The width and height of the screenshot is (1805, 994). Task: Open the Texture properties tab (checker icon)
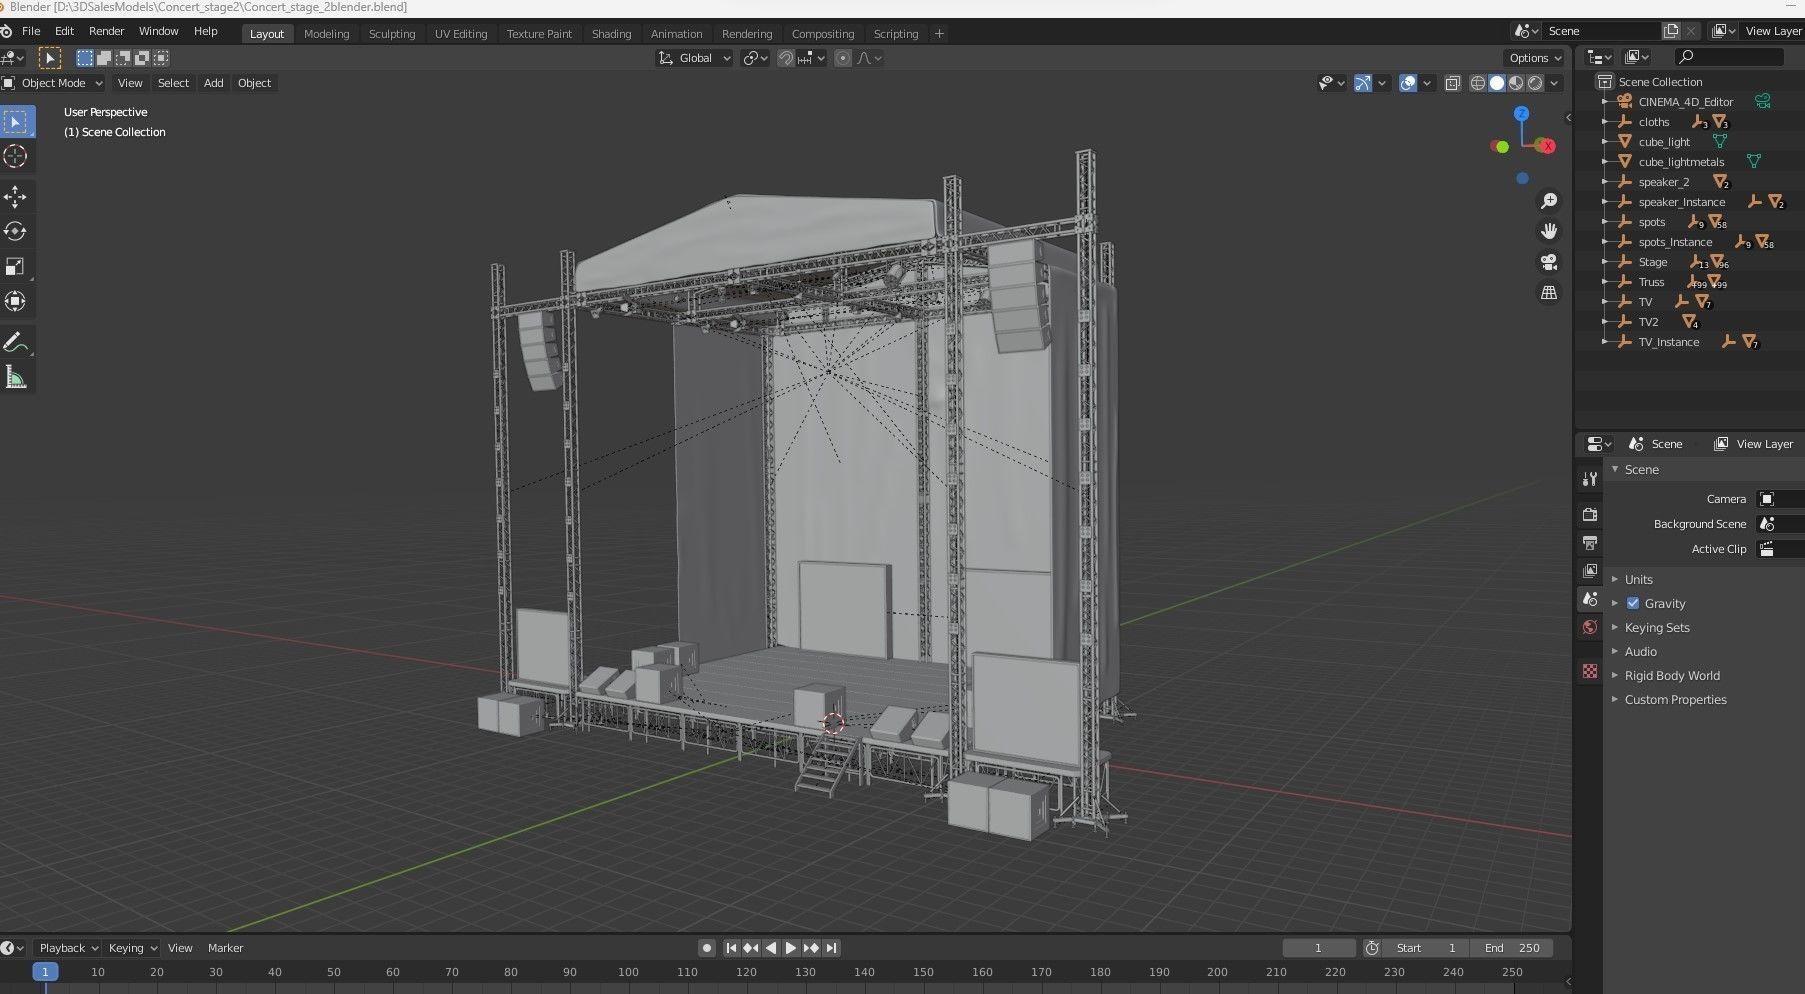[1590, 671]
